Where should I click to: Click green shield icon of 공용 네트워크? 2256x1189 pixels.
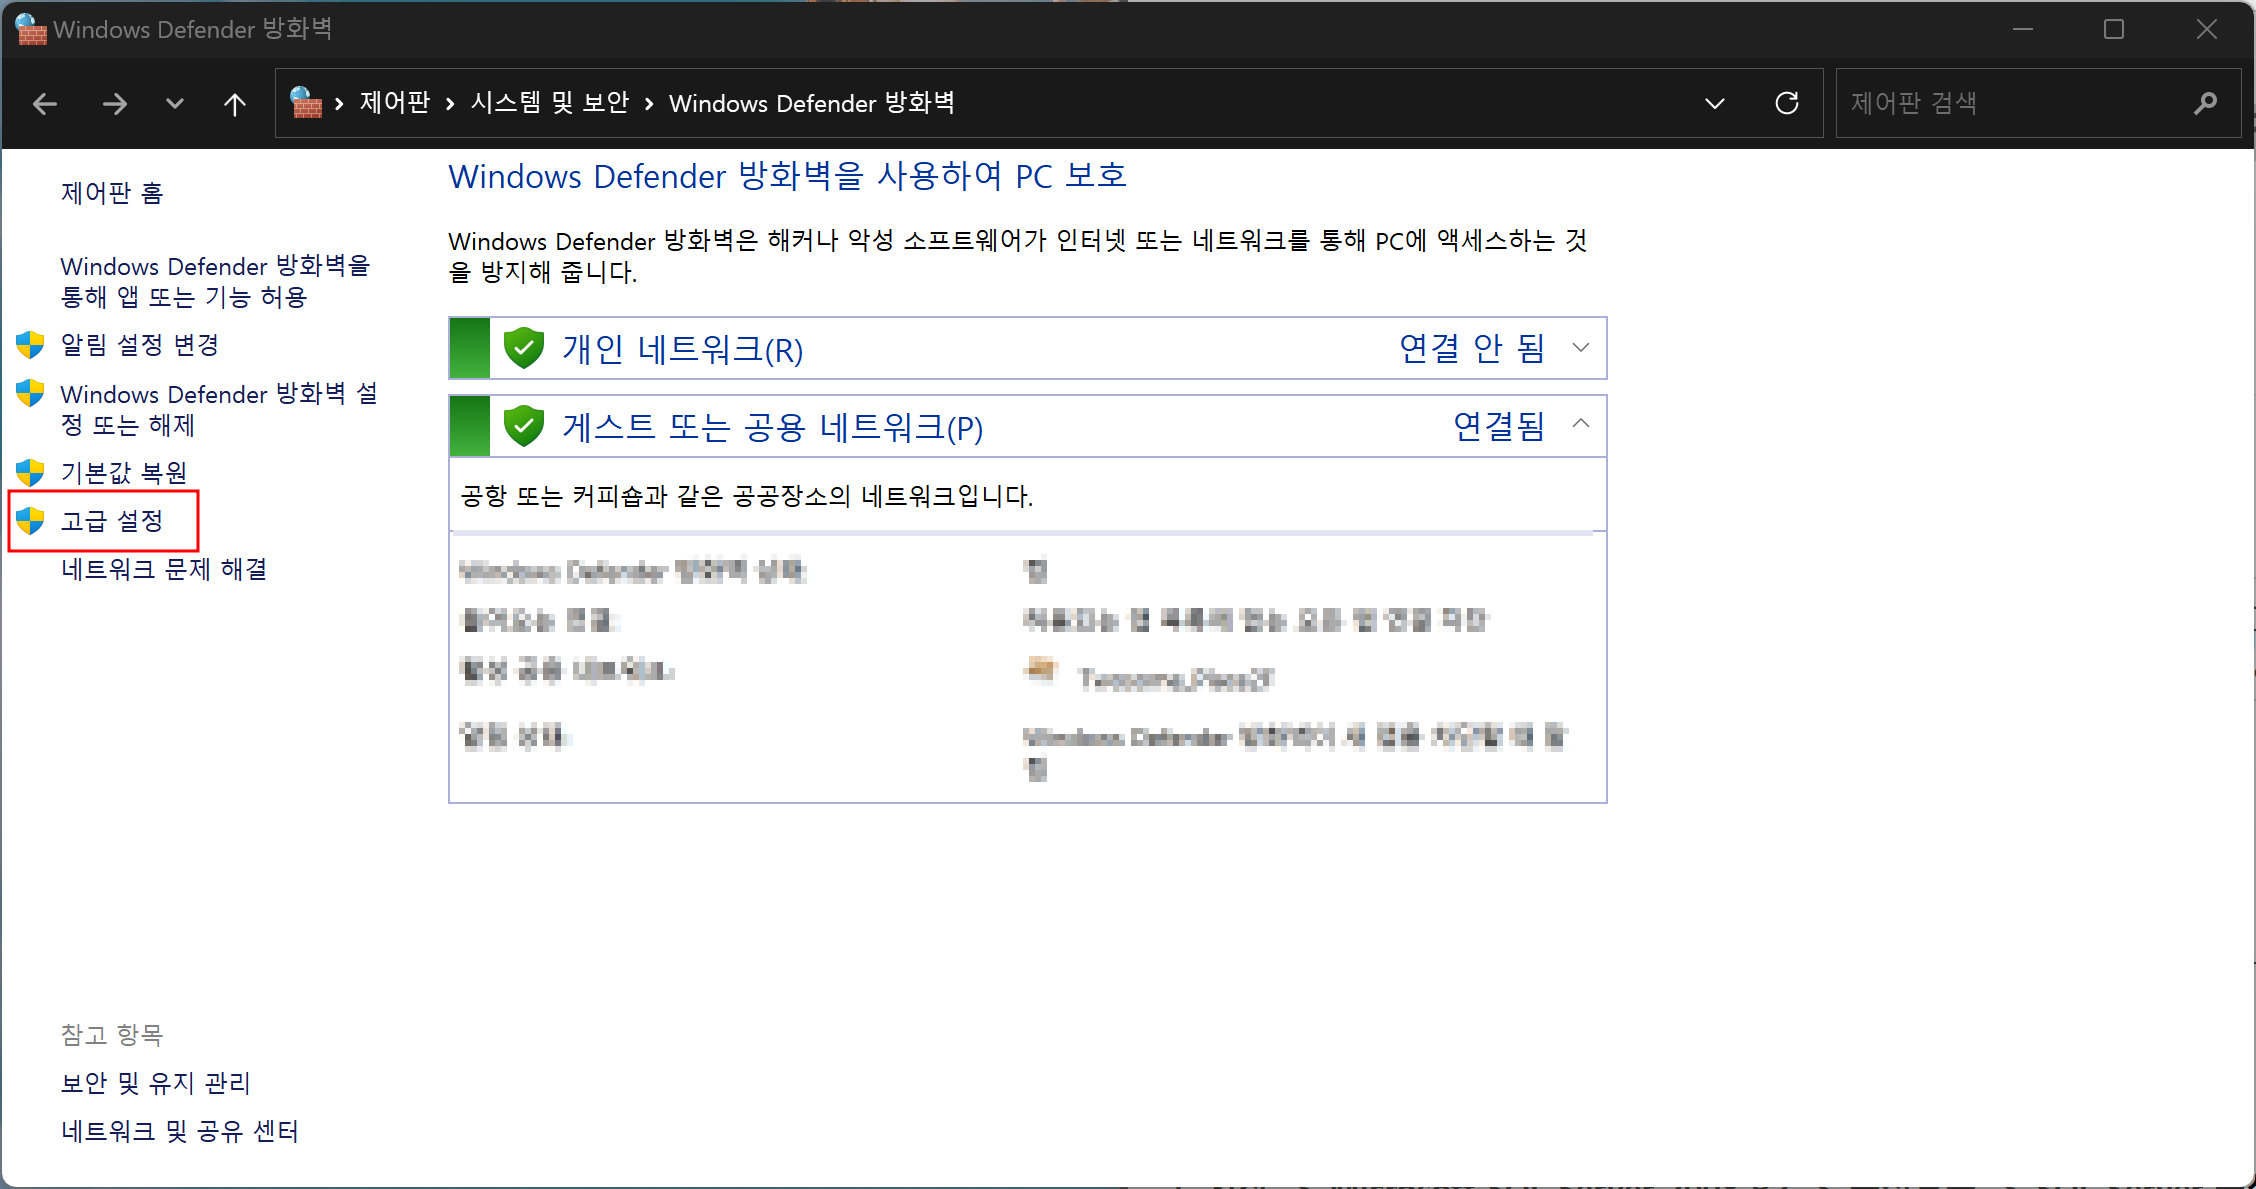coord(524,426)
